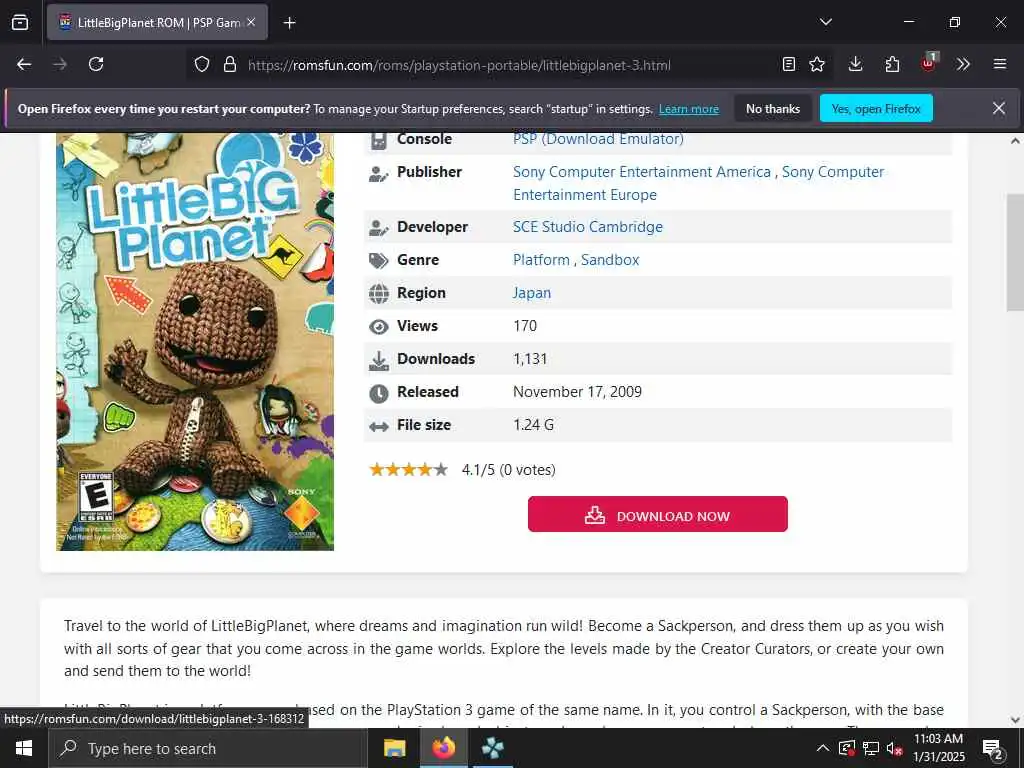This screenshot has width=1024, height=768.
Task: Open Firefox hamburger application menu
Action: tap(999, 64)
